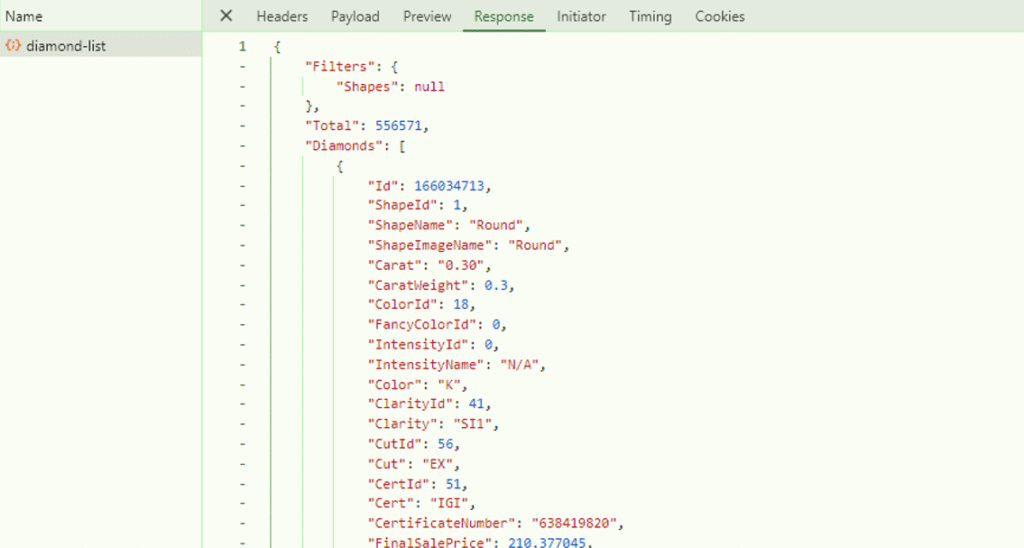
Task: Click gutter marker beside the "Filters" line
Action: pos(242,67)
